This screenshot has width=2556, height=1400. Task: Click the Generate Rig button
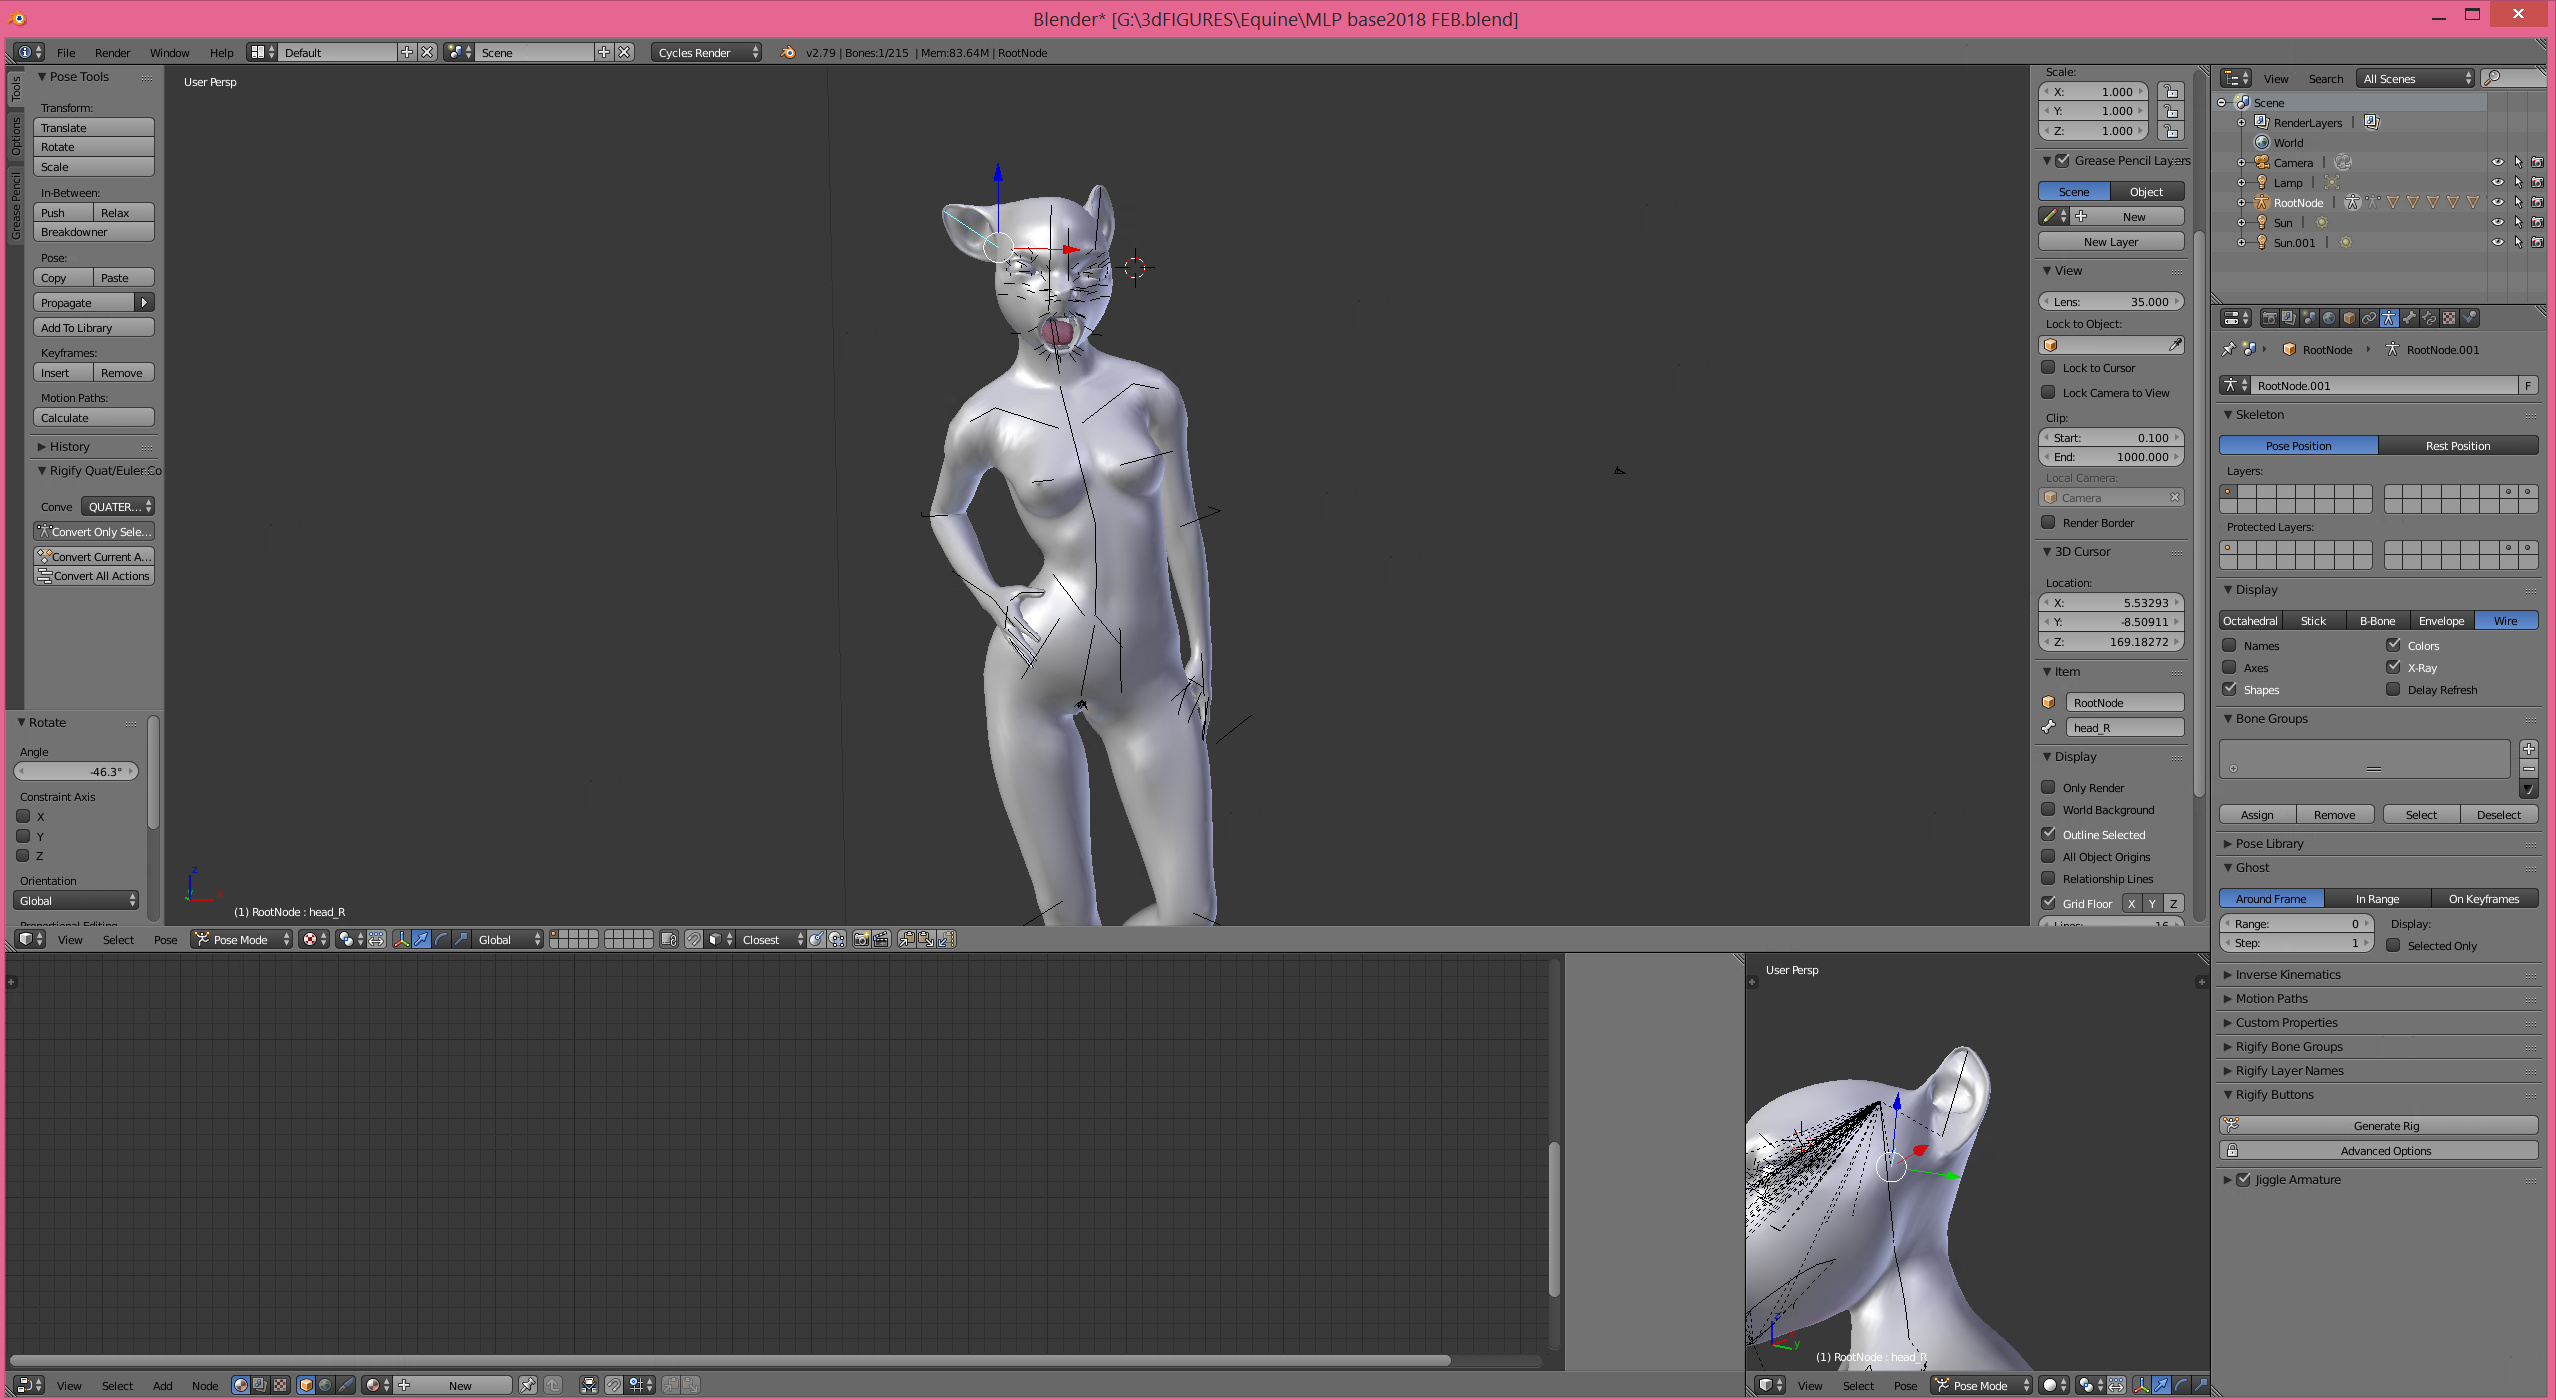click(2385, 1125)
